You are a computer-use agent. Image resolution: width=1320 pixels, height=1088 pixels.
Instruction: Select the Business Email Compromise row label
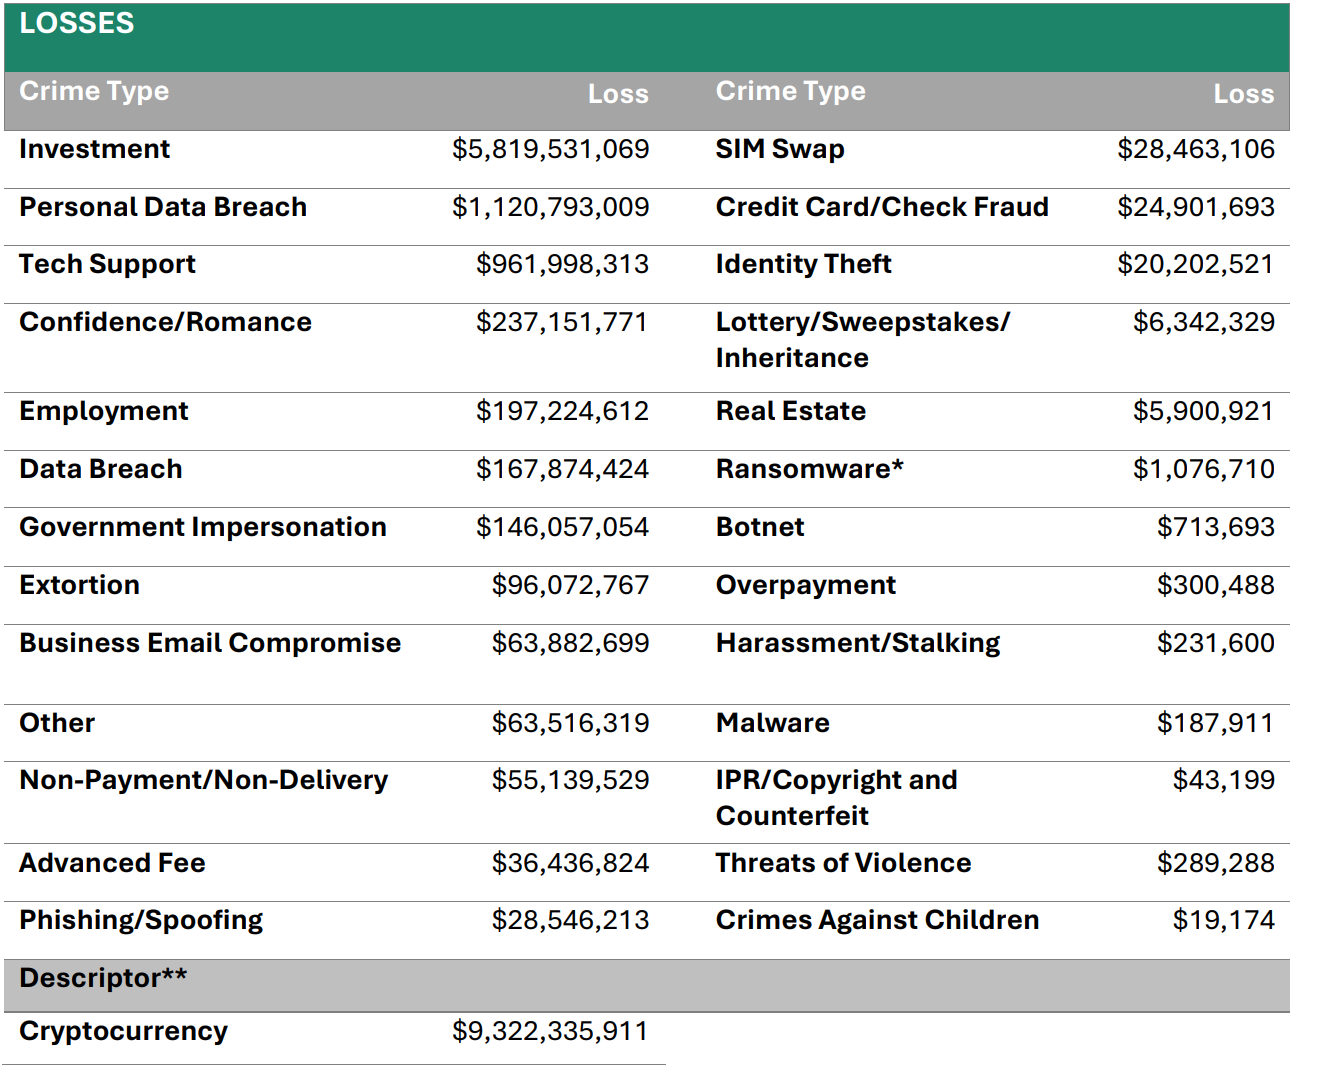pyautogui.click(x=210, y=644)
